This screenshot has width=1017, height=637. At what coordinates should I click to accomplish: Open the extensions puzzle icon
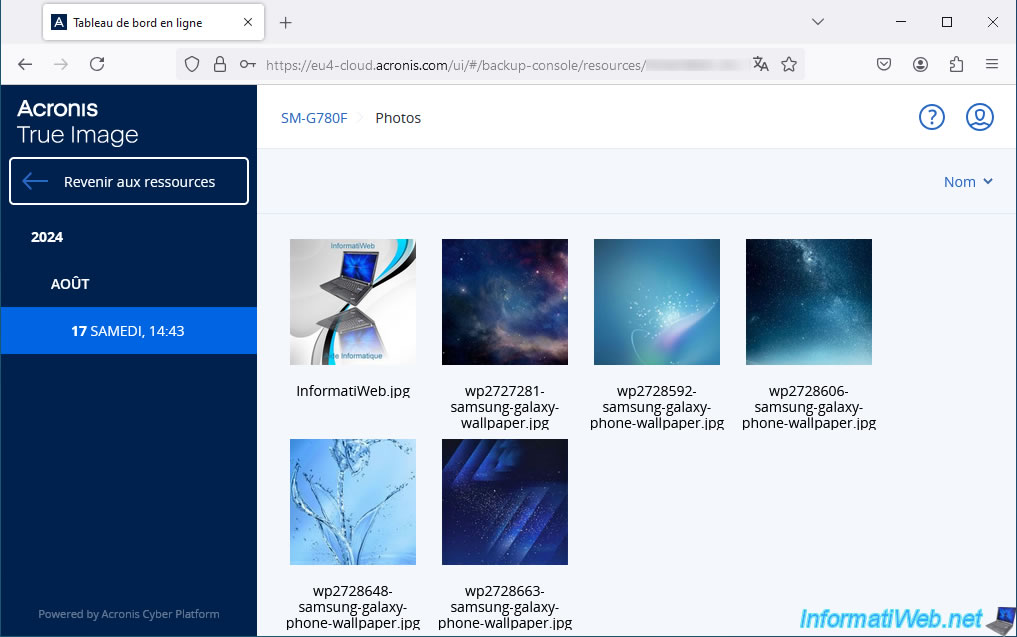[956, 64]
